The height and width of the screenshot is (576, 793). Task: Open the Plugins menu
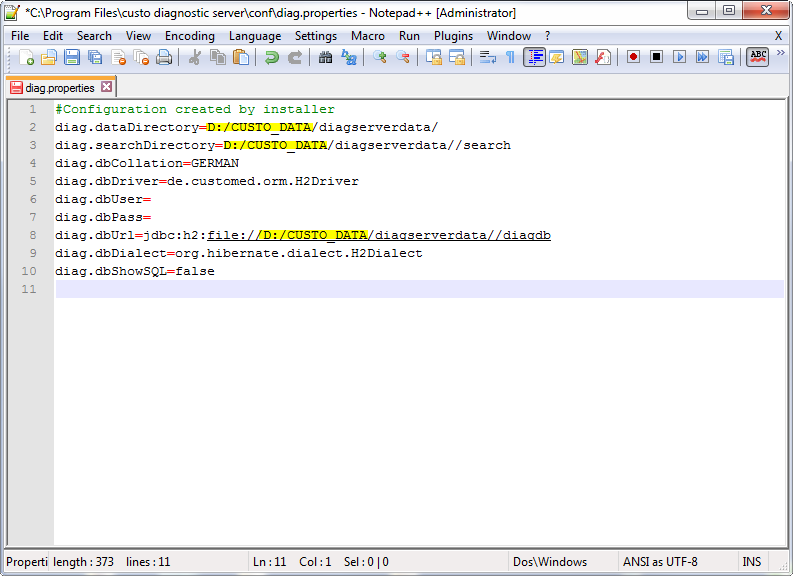click(453, 36)
